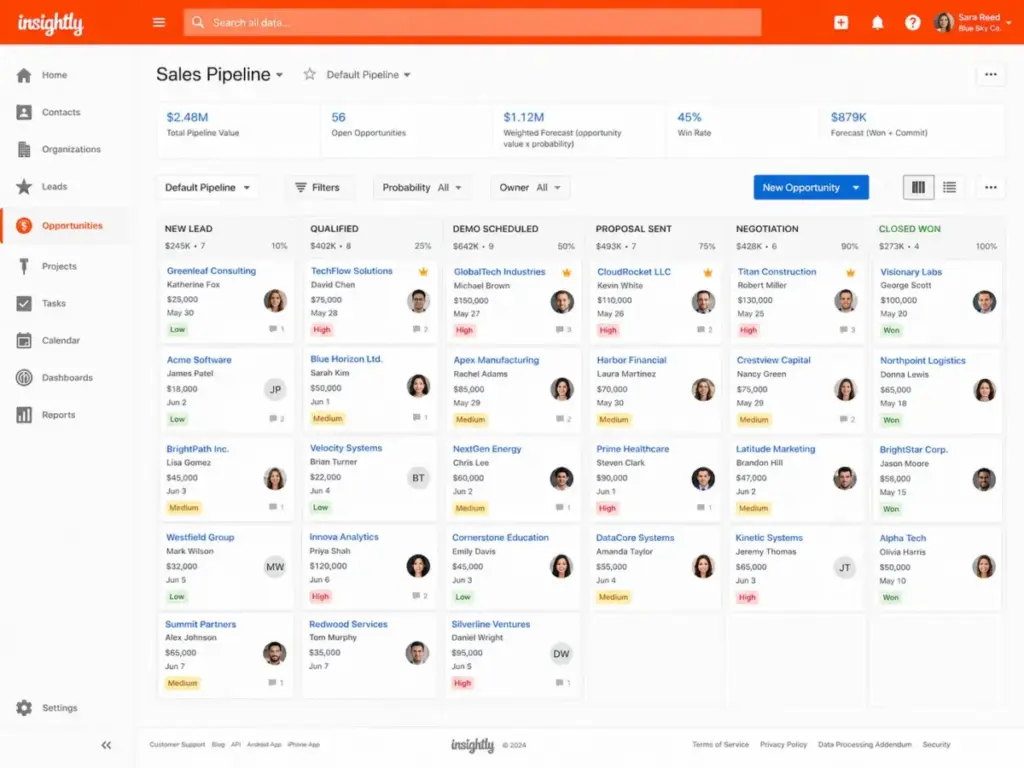Viewport: 1024px width, 768px height.
Task: Click the JP avatar on Acme Software card
Action: pyautogui.click(x=275, y=389)
